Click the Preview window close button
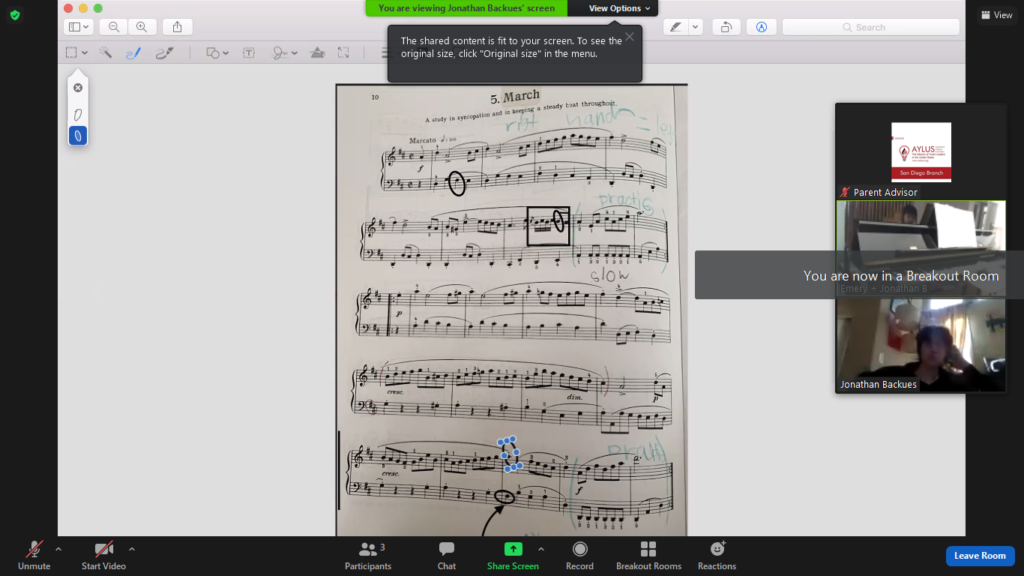1024x576 pixels. point(69,8)
